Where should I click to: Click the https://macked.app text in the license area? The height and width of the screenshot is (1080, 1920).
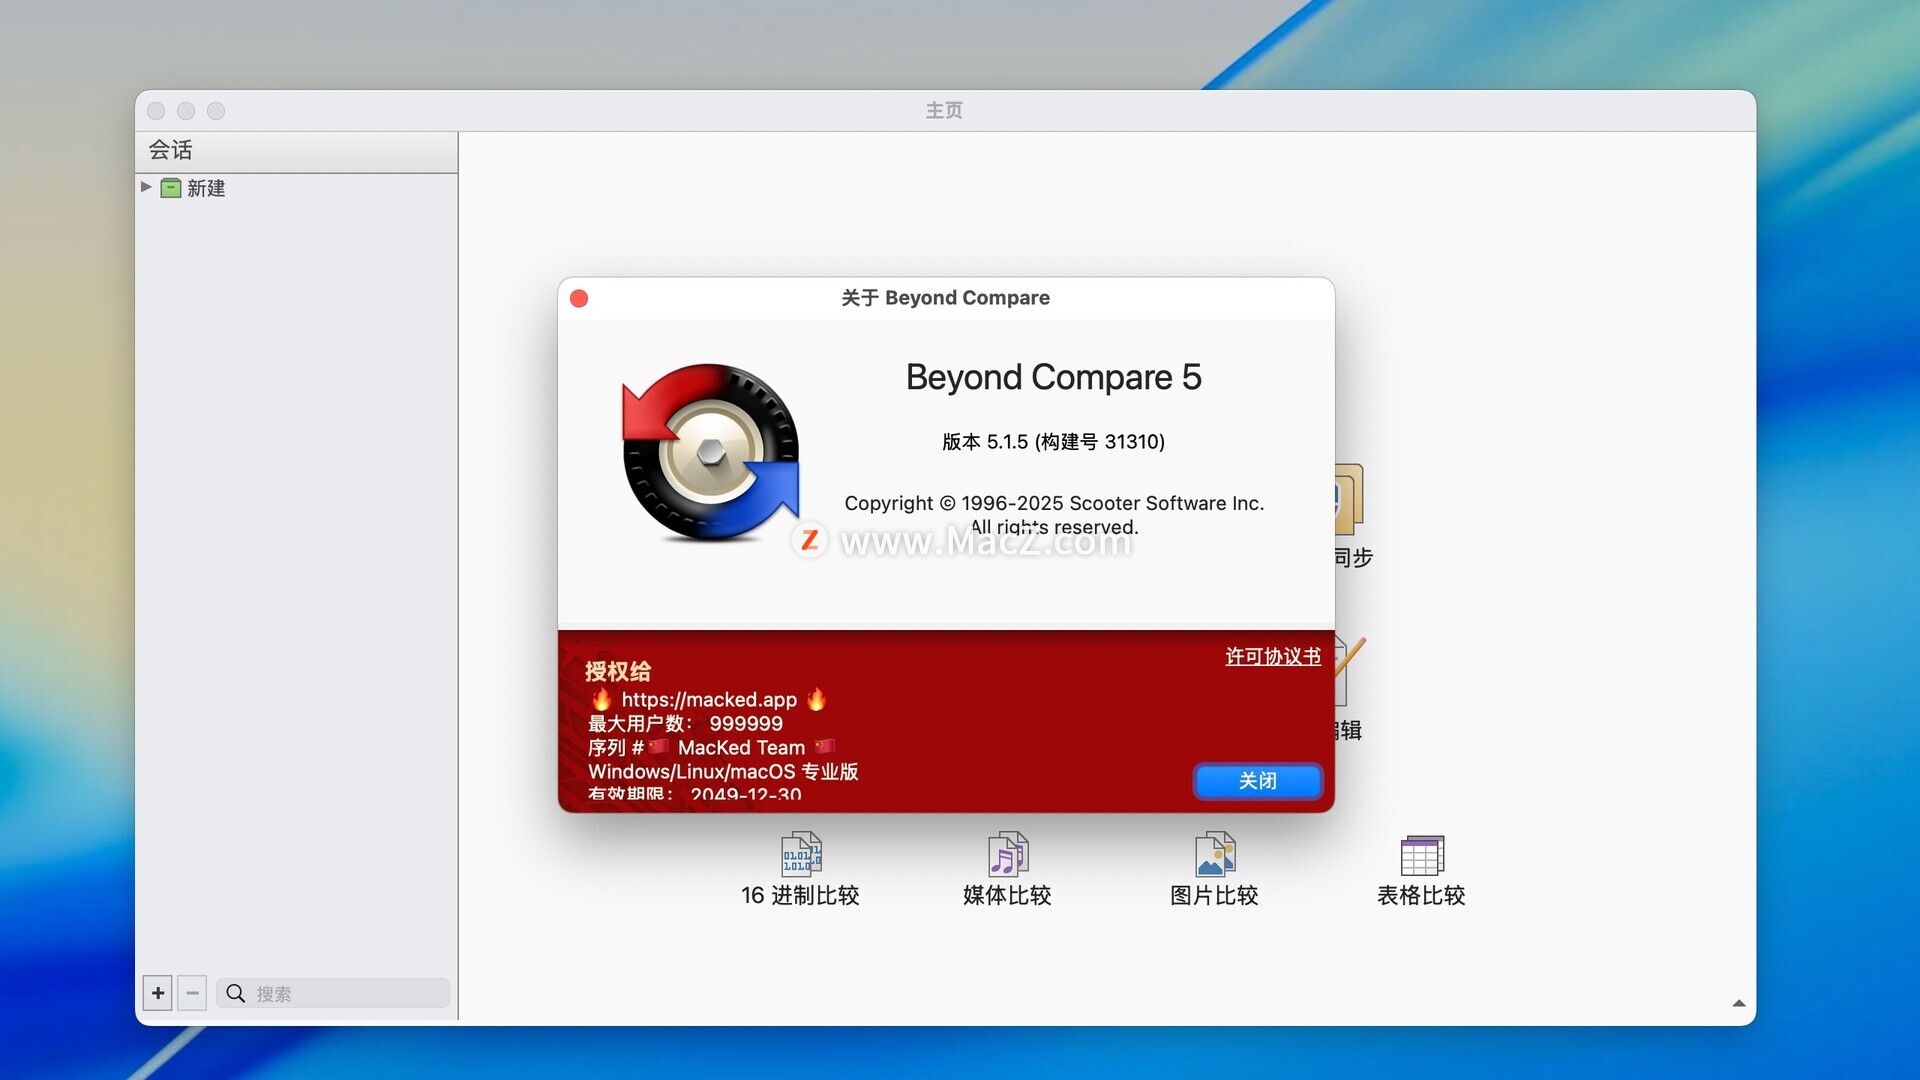click(x=709, y=699)
